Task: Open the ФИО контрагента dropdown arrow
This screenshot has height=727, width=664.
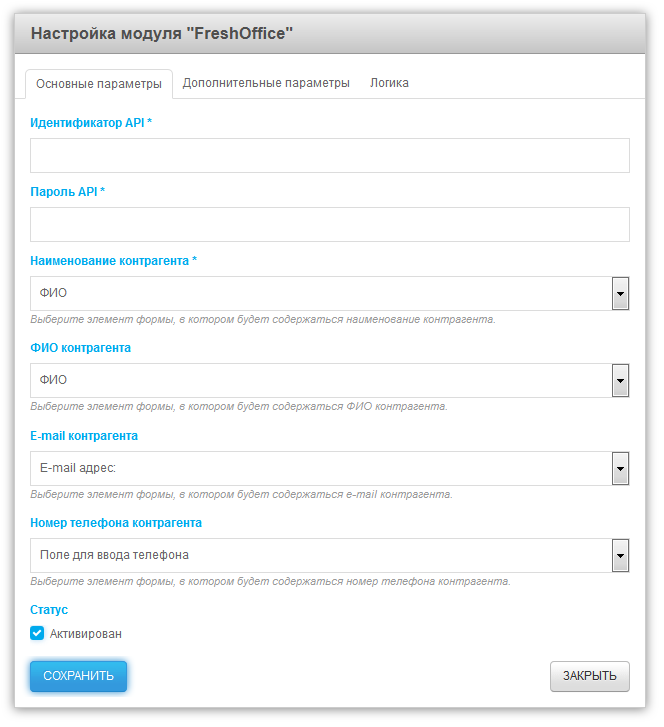Action: click(x=620, y=381)
